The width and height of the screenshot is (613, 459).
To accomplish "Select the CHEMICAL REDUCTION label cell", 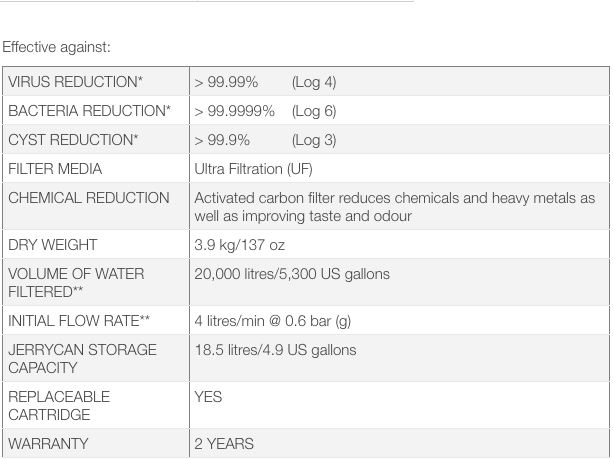I will click(89, 198).
